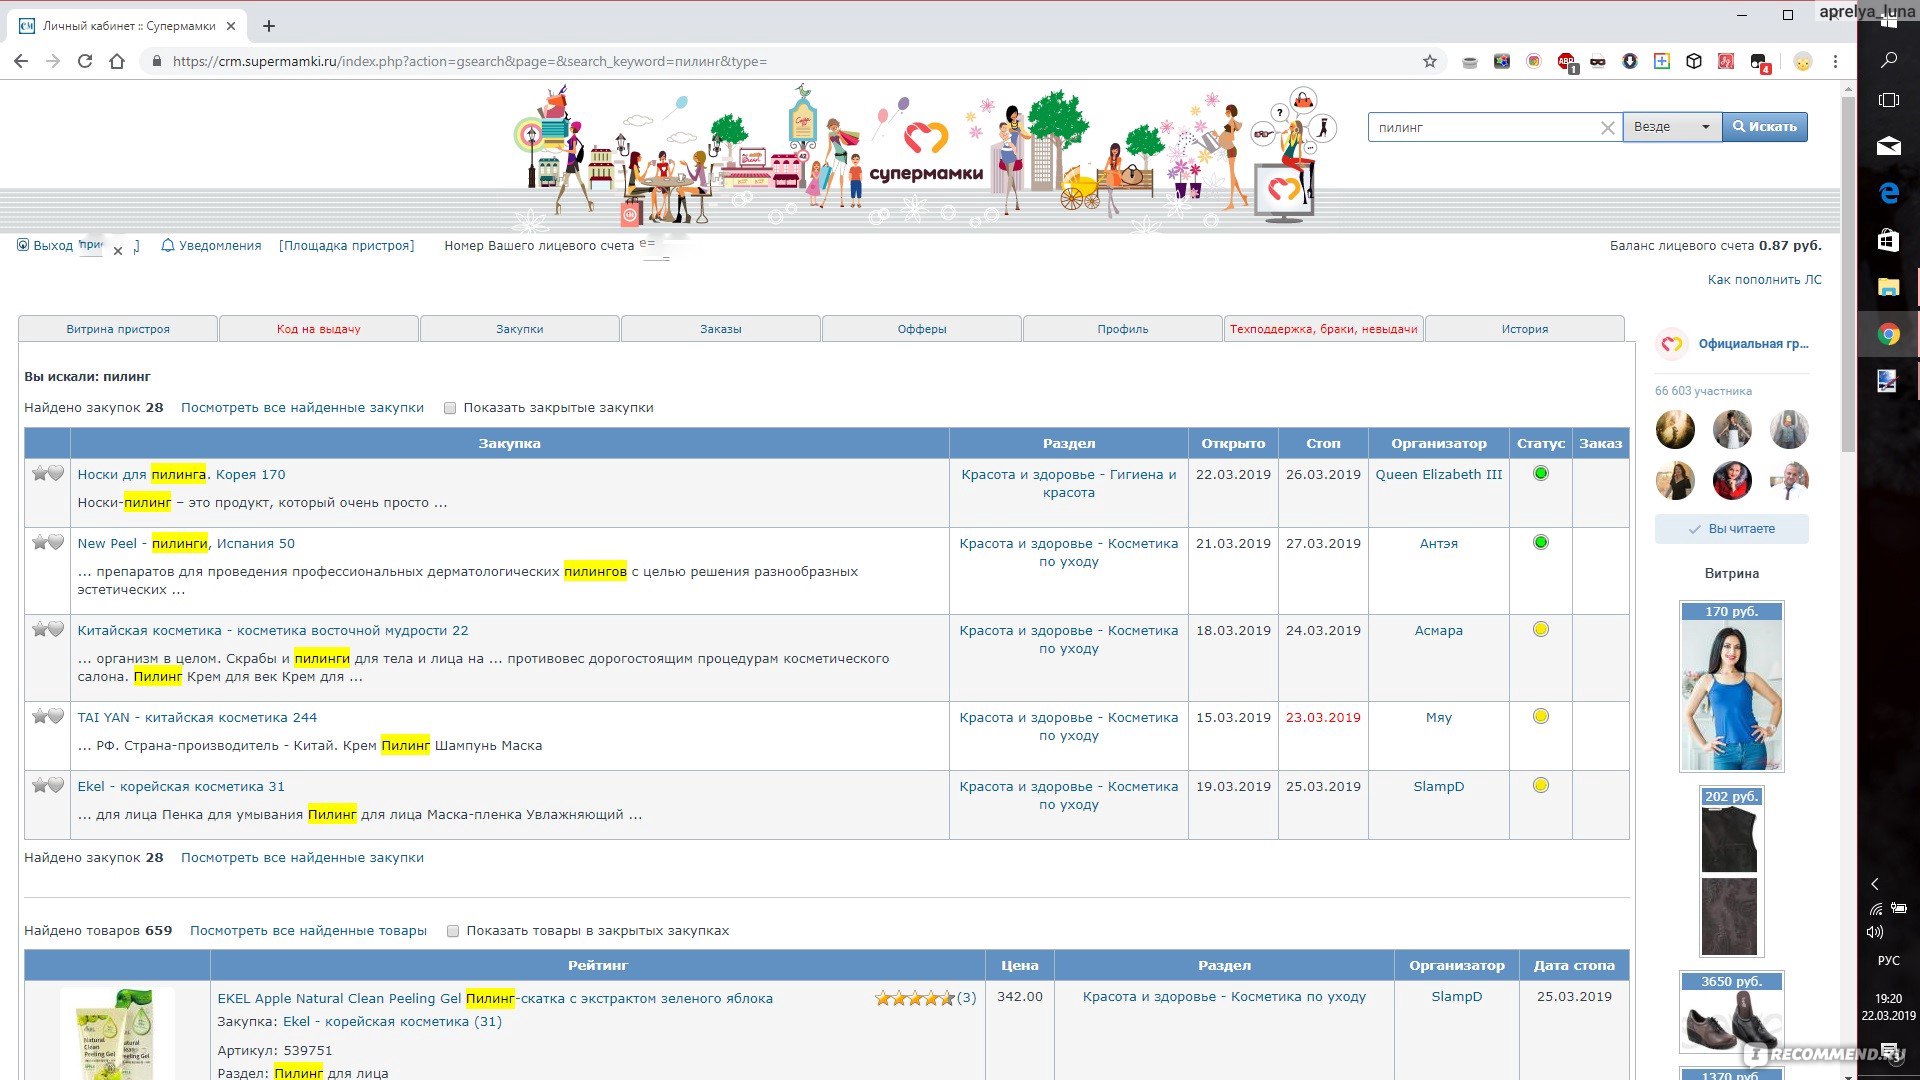1920x1080 pixels.
Task: Open the 170 руб. showcase thumbnail
Action: [1732, 687]
